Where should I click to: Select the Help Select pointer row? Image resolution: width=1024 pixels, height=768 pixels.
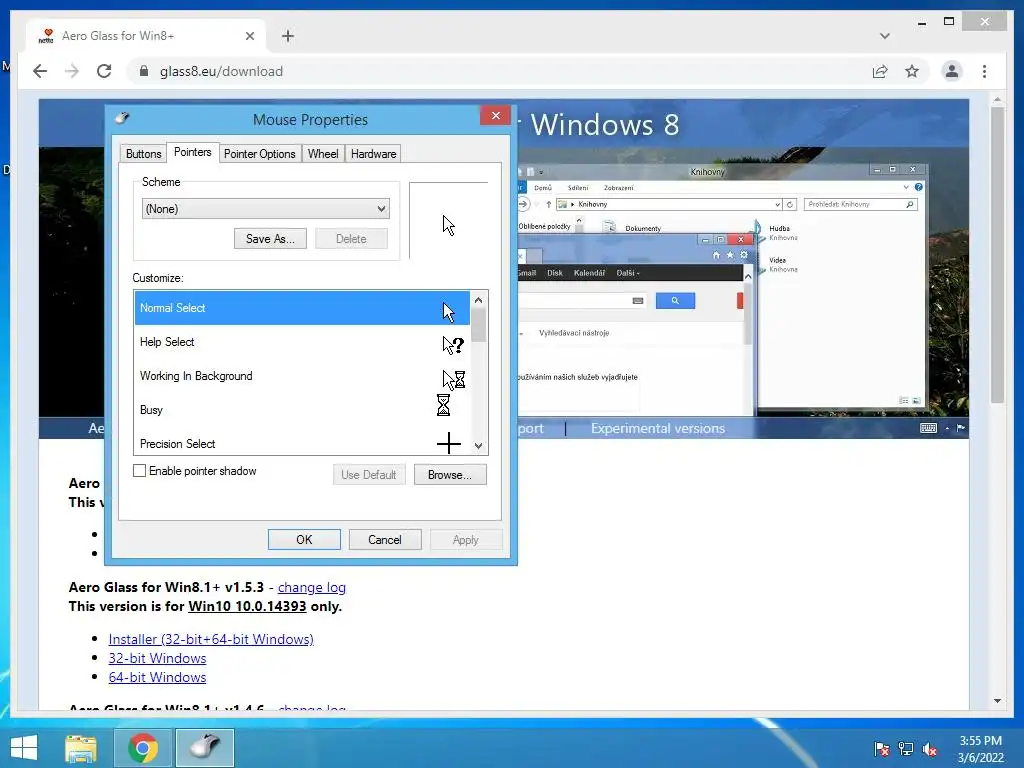pyautogui.click(x=302, y=342)
